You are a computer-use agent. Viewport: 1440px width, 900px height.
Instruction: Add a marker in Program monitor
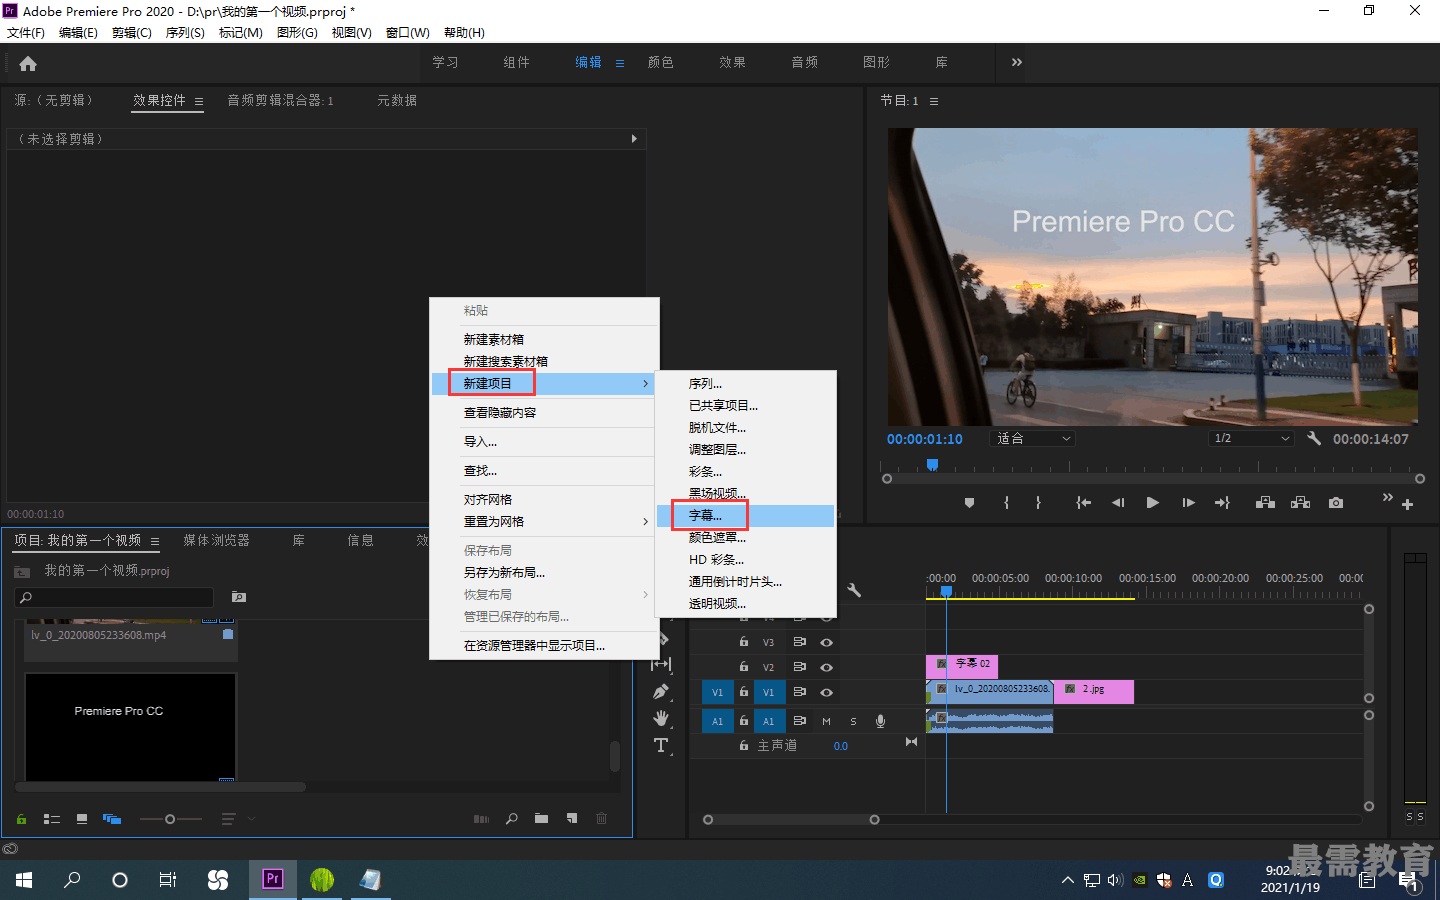pos(969,503)
